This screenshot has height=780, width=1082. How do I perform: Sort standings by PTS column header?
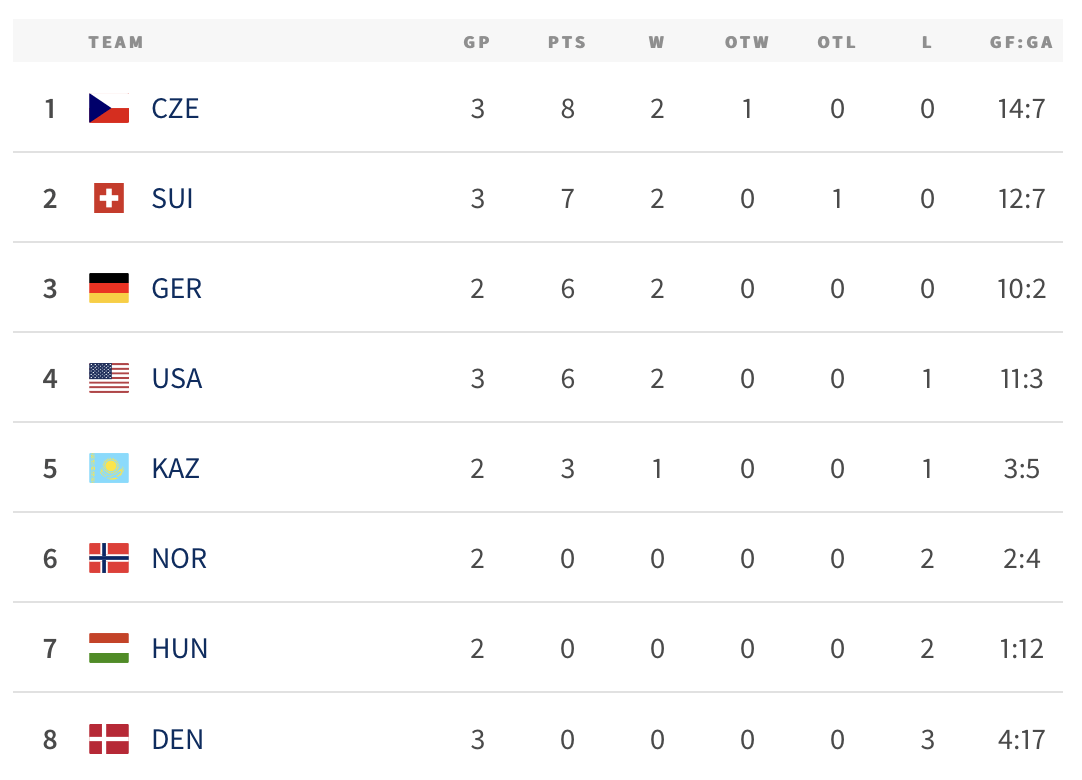point(567,42)
